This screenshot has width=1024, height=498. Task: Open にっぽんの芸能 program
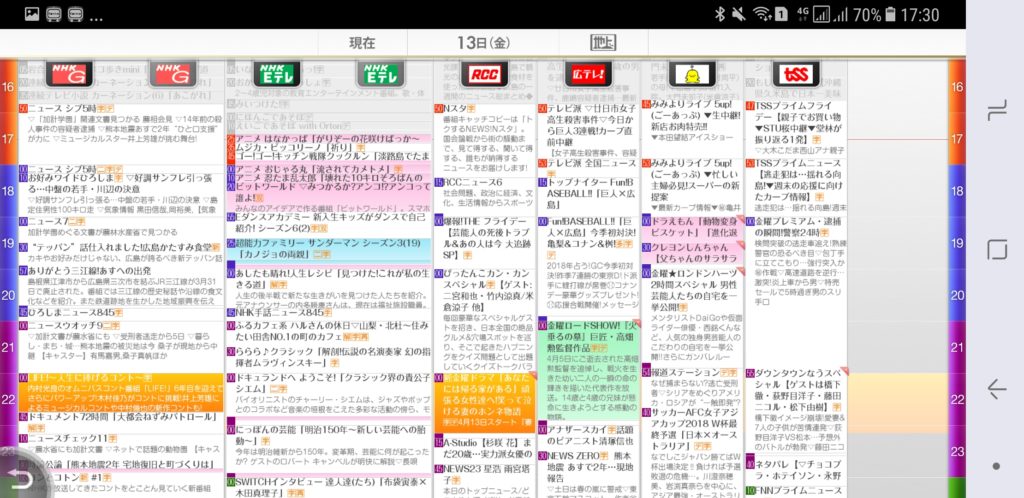[328, 447]
